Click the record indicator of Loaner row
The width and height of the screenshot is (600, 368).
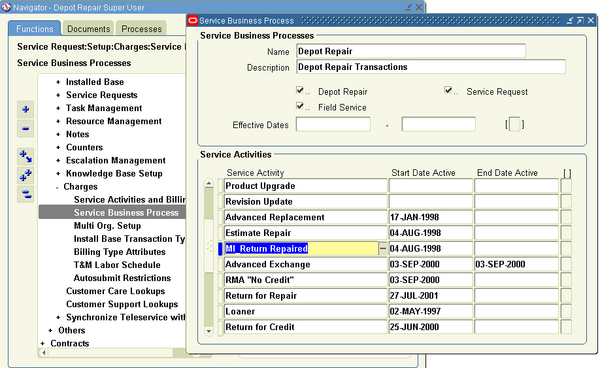[x=220, y=311]
